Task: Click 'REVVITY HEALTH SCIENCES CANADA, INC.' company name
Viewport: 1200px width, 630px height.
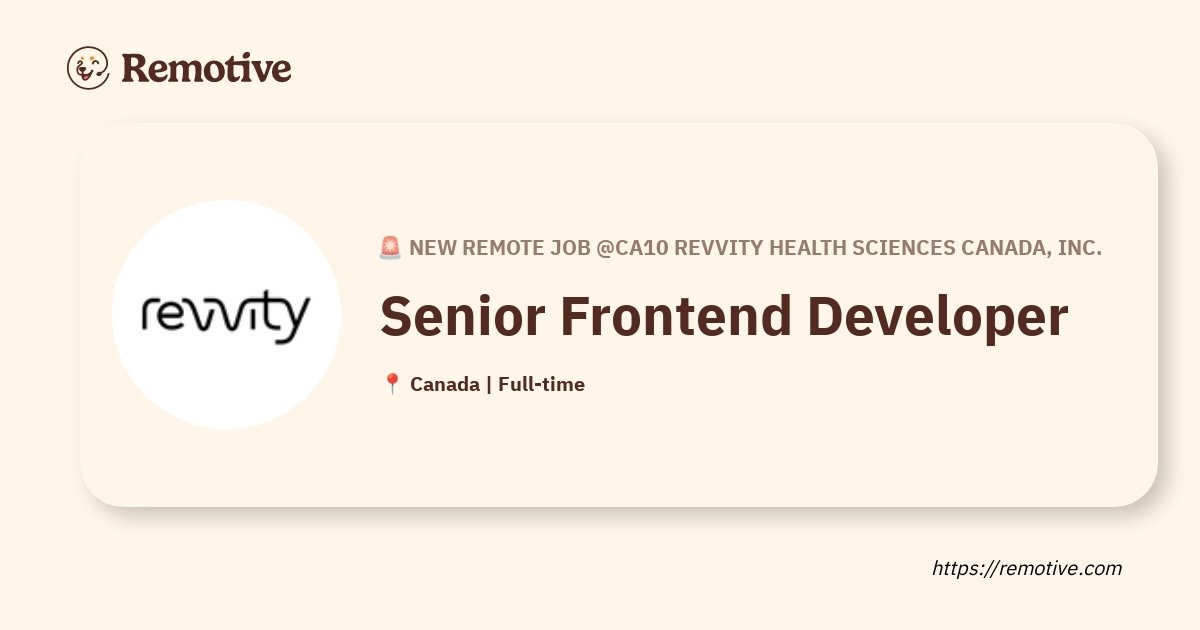Action: [888, 248]
